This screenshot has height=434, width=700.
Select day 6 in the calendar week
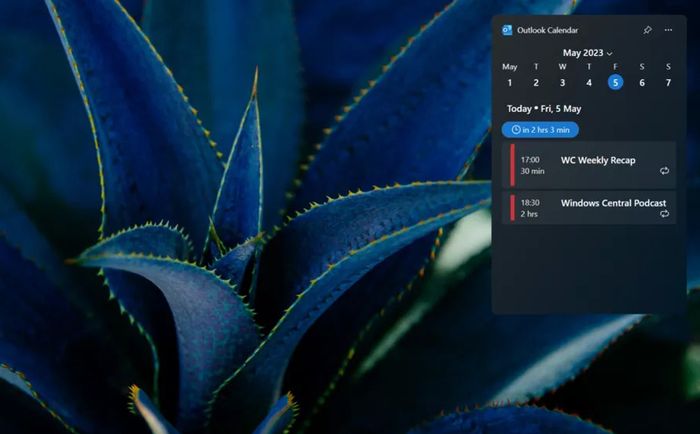tap(642, 83)
